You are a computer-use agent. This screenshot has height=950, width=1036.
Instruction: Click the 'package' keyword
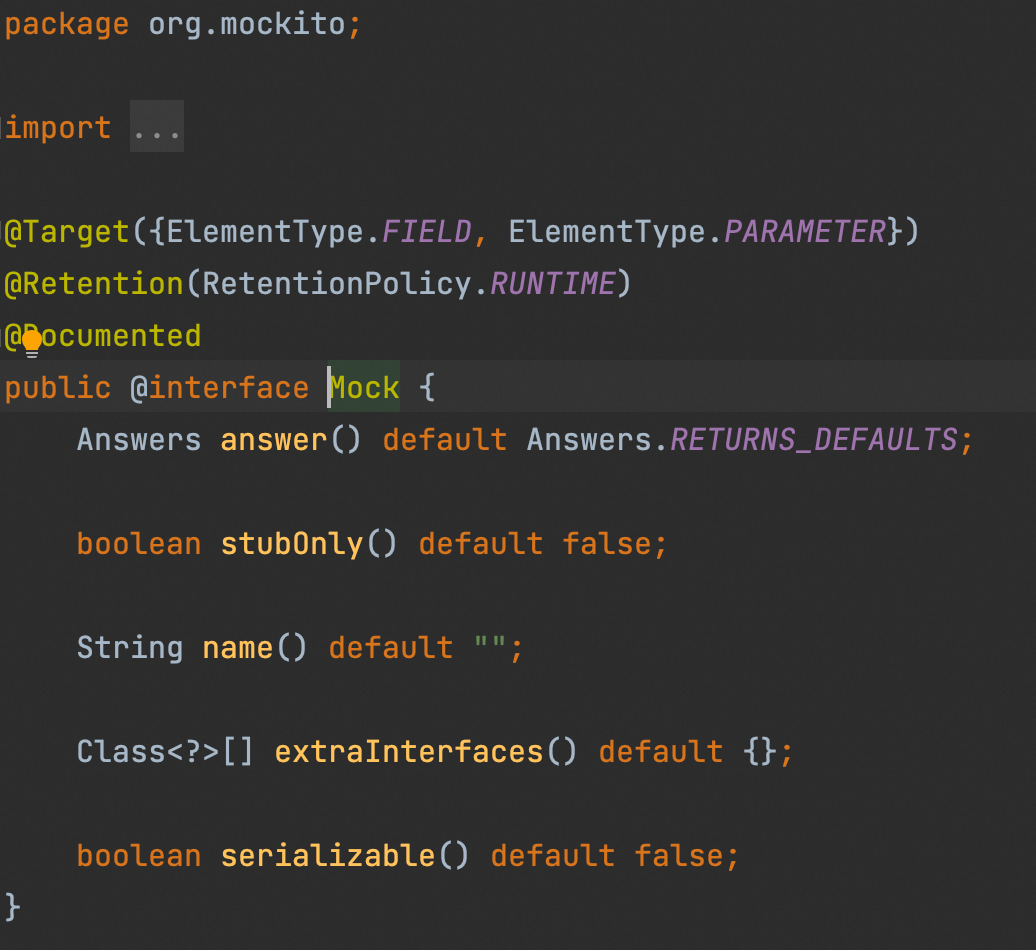[x=66, y=25]
